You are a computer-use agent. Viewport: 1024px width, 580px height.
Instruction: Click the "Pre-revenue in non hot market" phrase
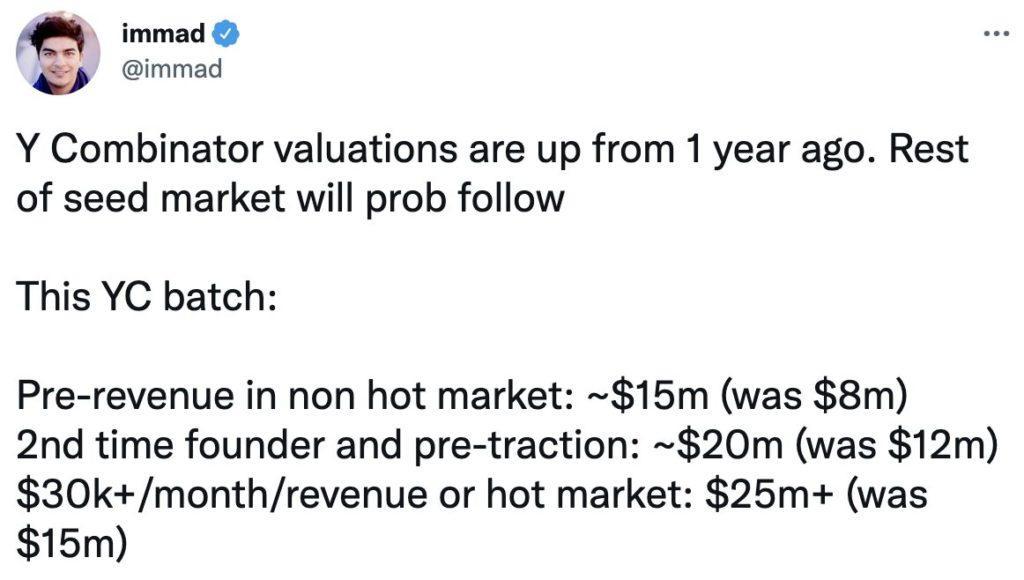click(x=292, y=396)
